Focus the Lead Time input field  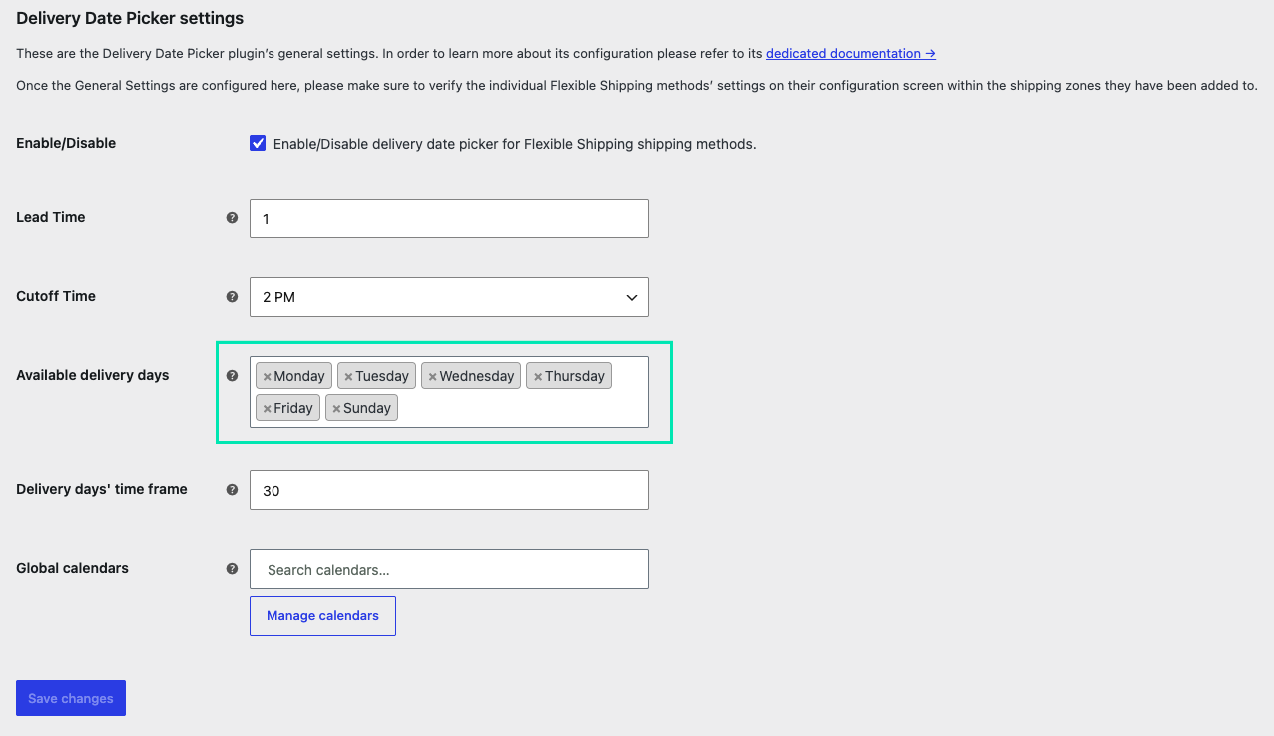click(449, 218)
